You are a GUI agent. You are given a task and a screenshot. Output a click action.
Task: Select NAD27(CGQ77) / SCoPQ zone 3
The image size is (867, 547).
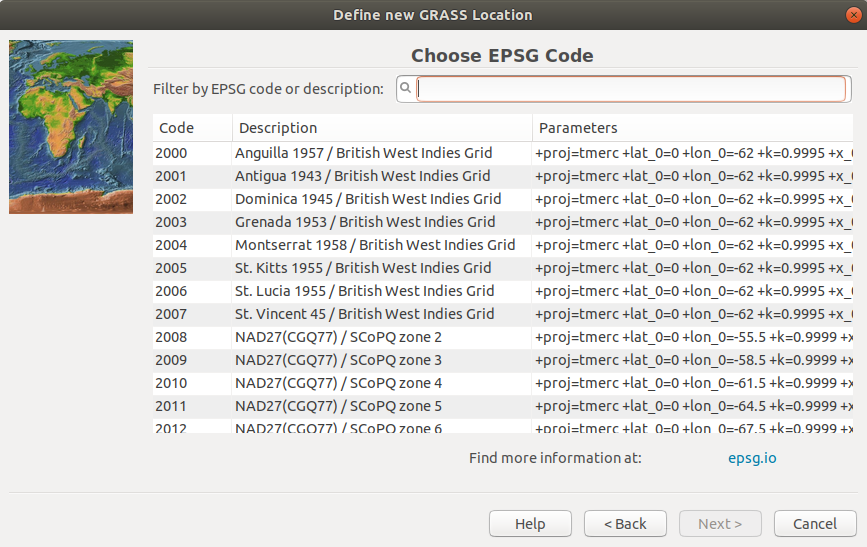(382, 360)
